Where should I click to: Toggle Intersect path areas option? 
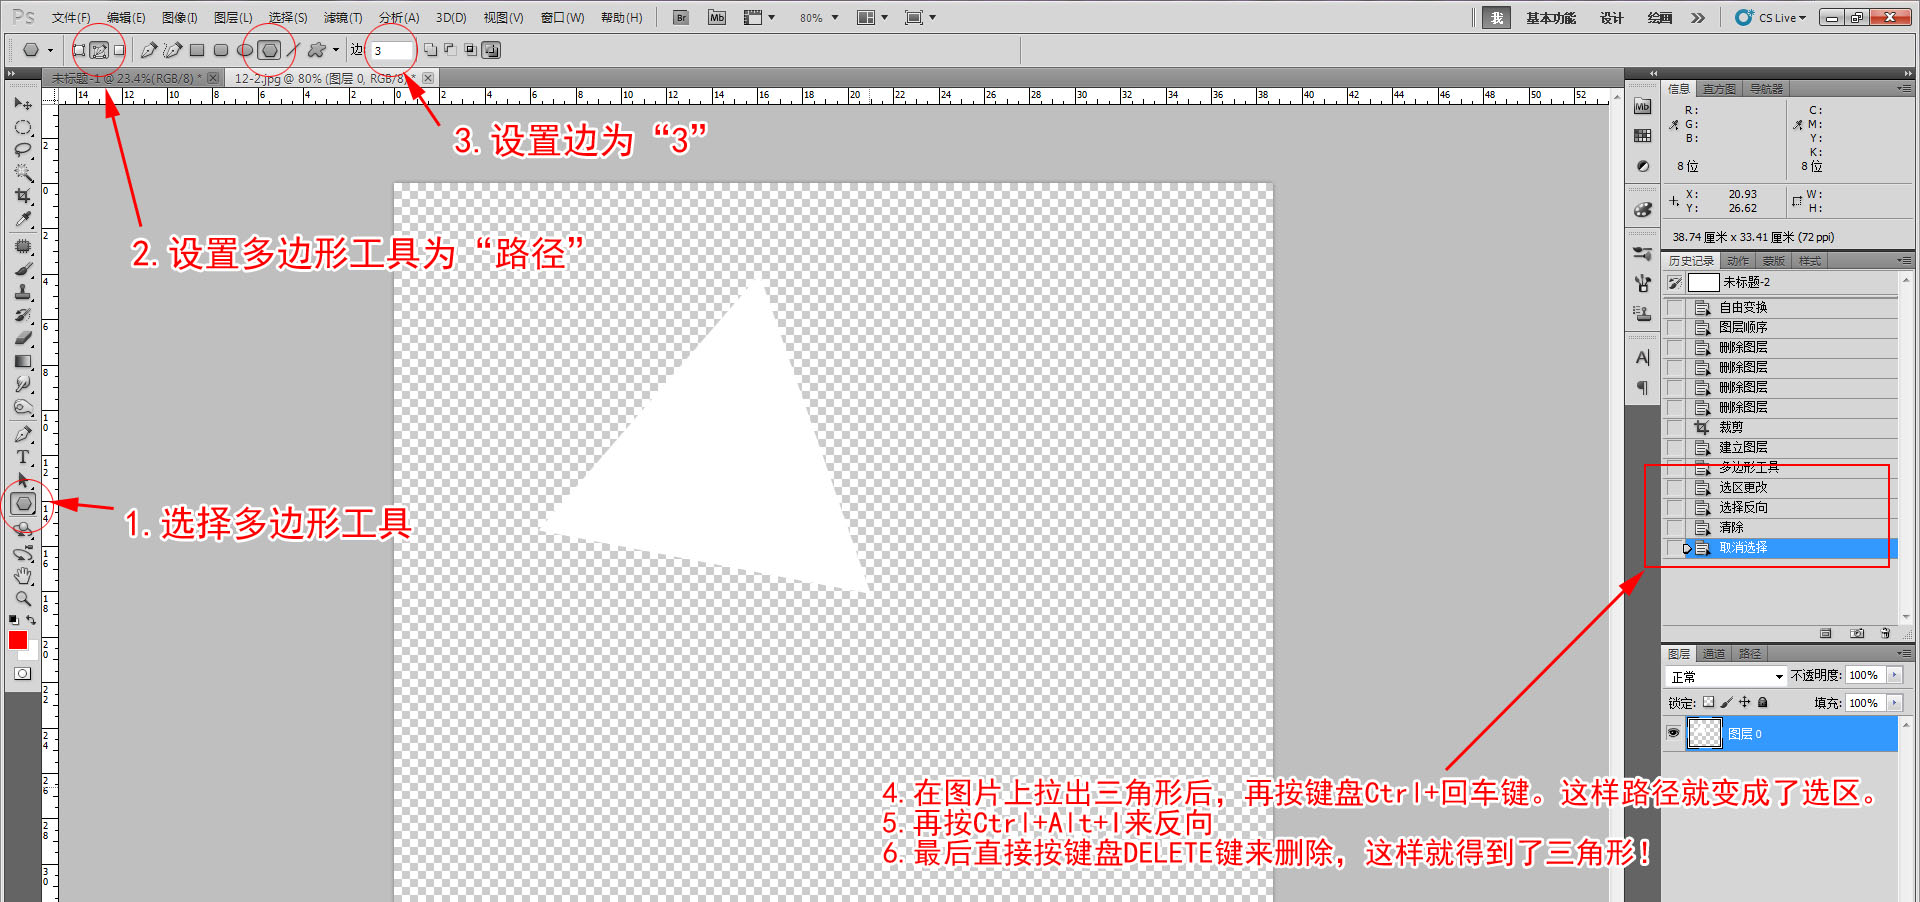(x=471, y=50)
